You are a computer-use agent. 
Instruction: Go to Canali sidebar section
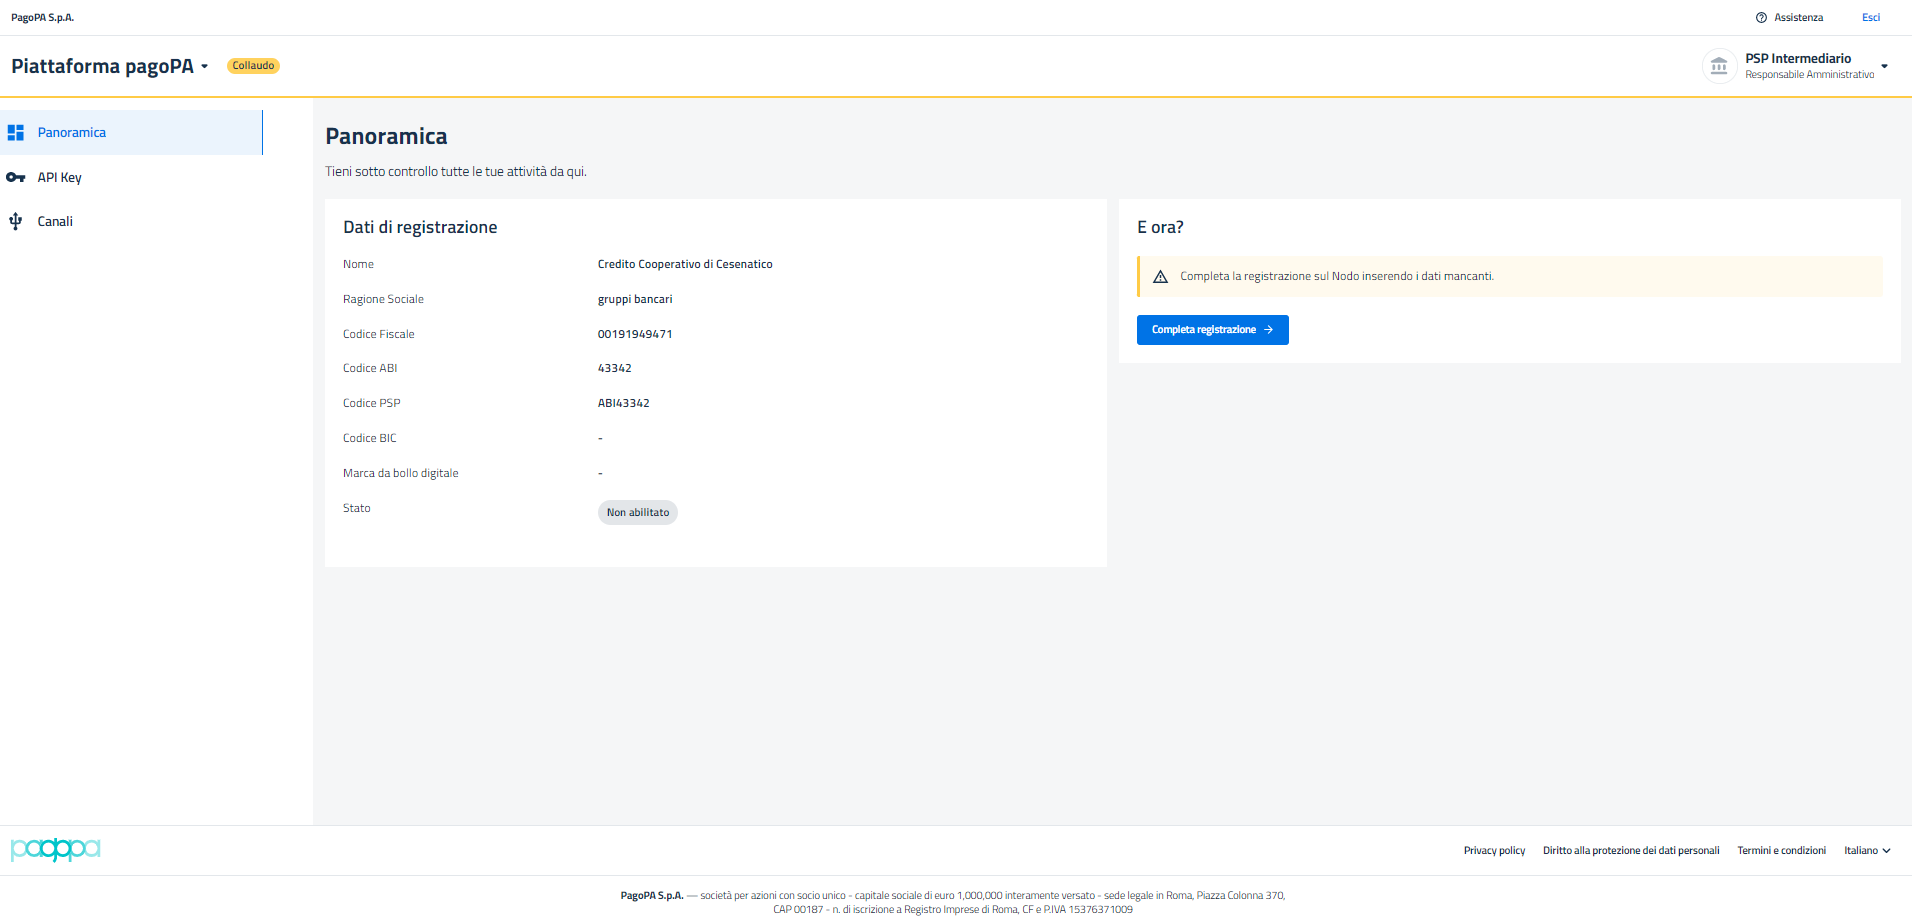point(55,222)
